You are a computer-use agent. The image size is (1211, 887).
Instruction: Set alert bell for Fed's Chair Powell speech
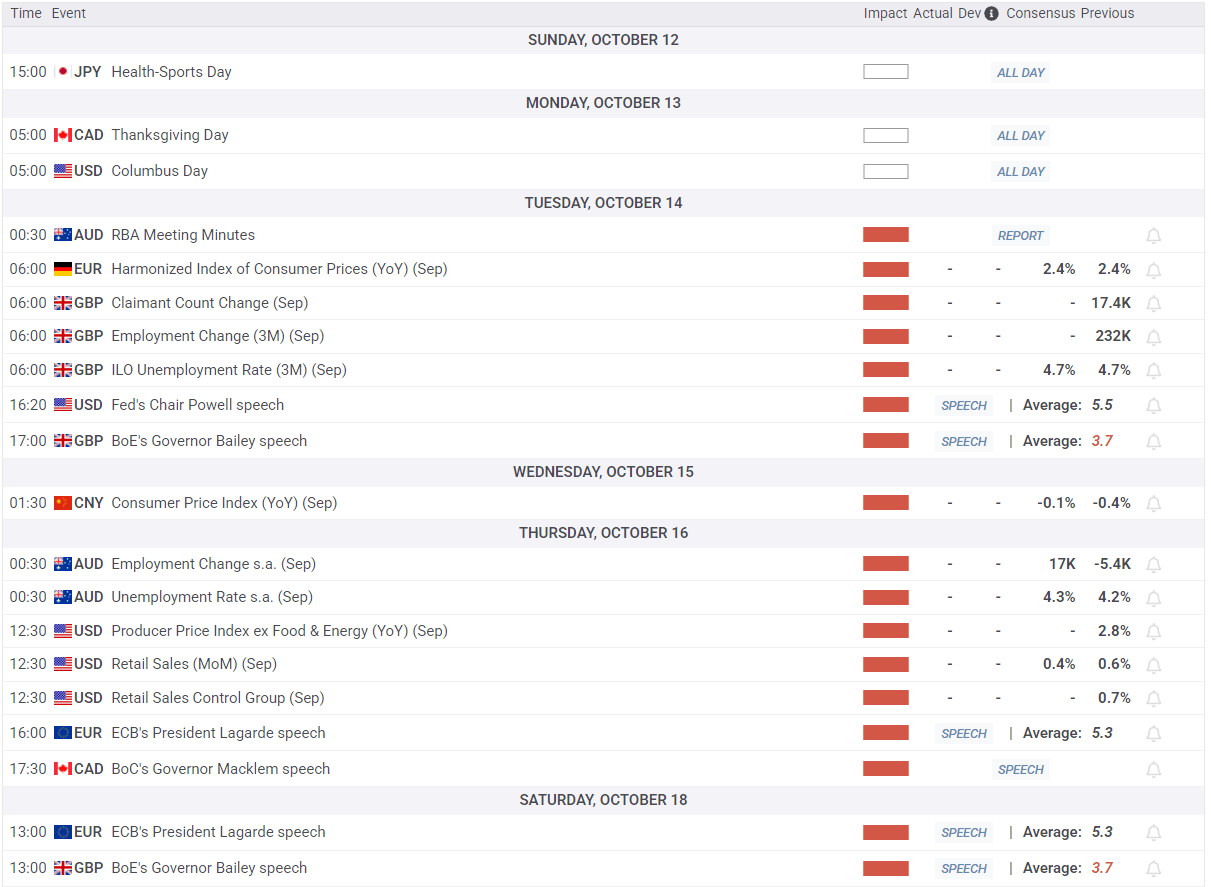pos(1153,406)
